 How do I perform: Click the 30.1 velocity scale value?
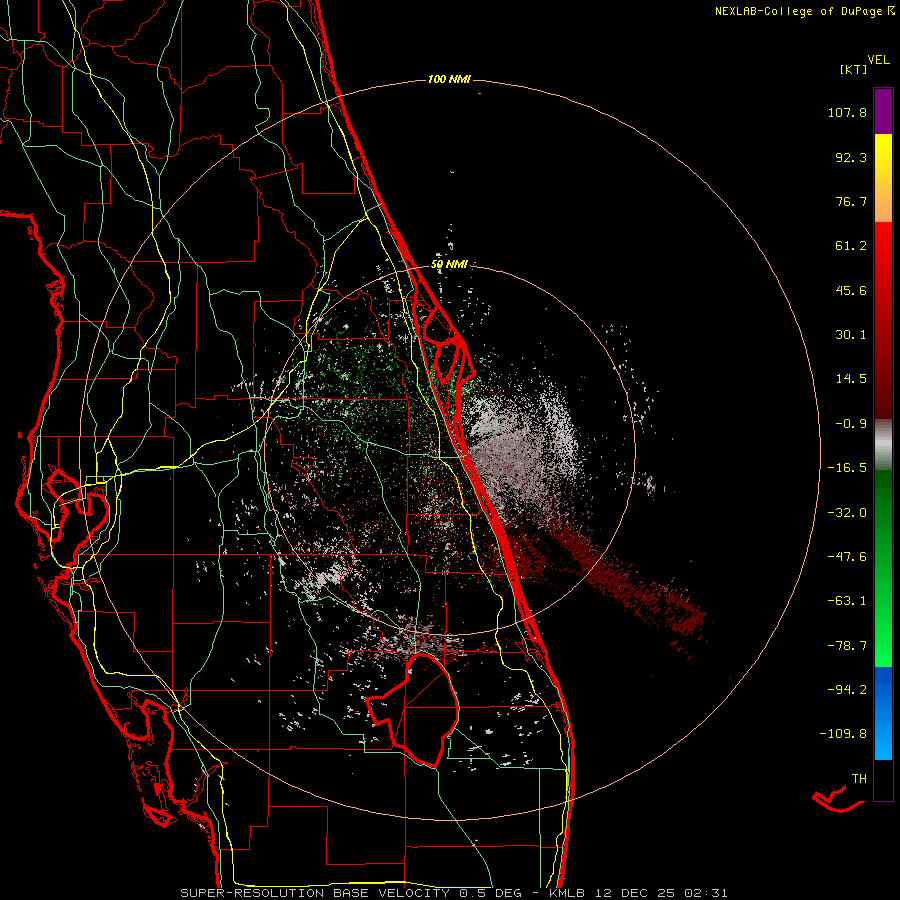point(851,335)
